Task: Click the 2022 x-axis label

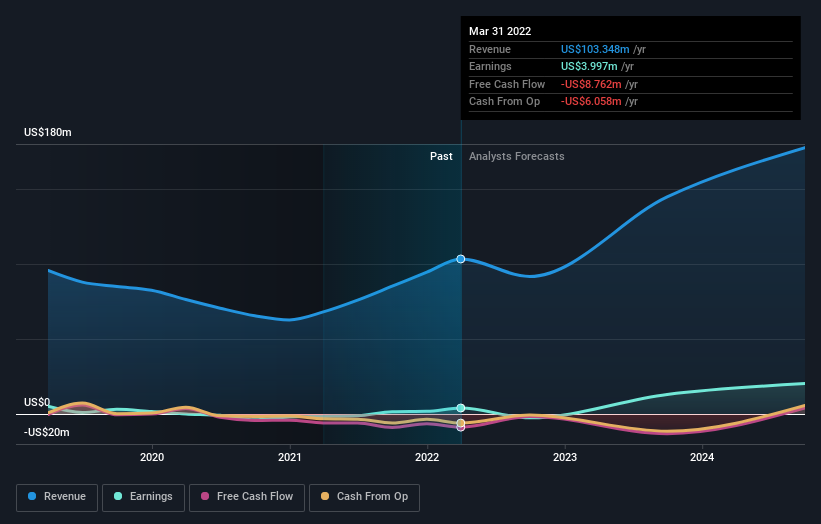Action: 427,457
